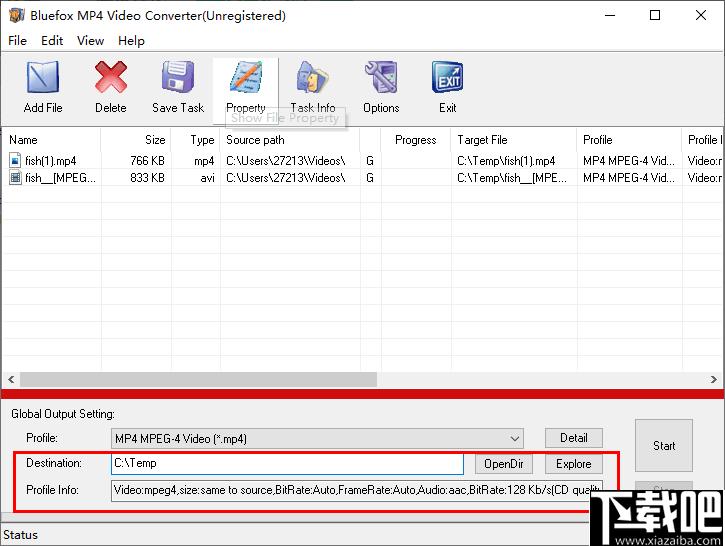This screenshot has height=546, width=725.
Task: Click MP4 MPEG-4 Vid... profile in avi row
Action: (628, 178)
